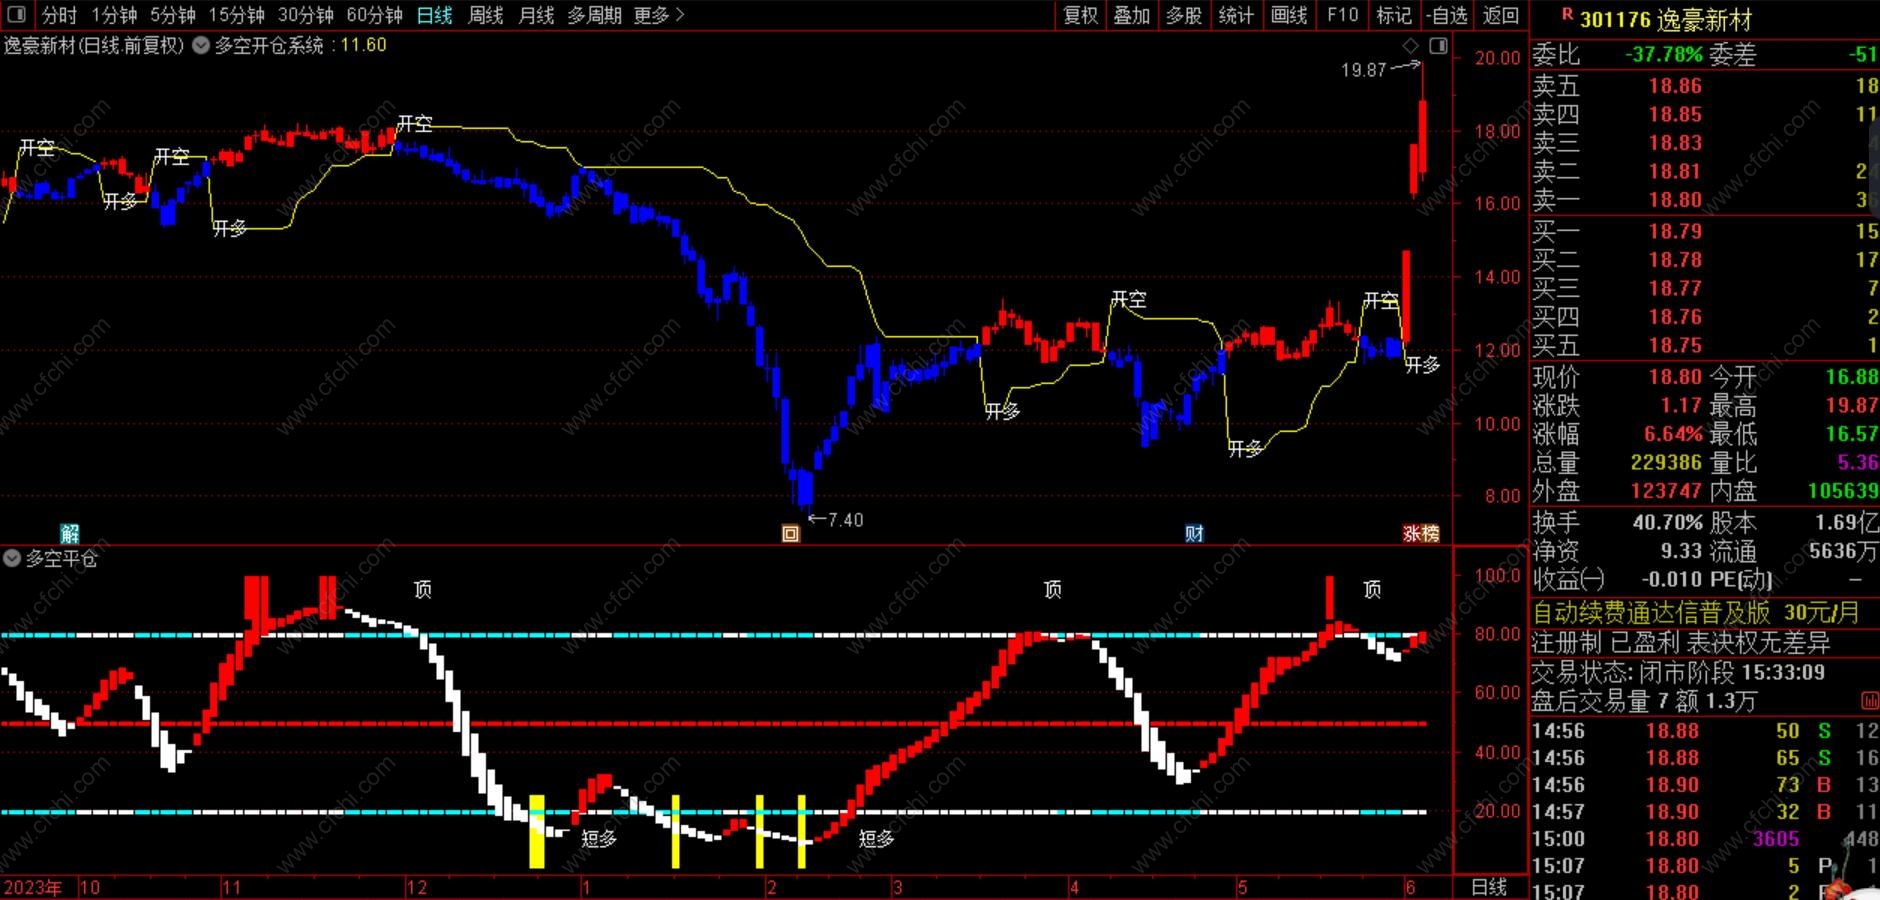1880x900 pixels.
Task: Toggle the left sidebar panel icon
Action: [x=17, y=15]
